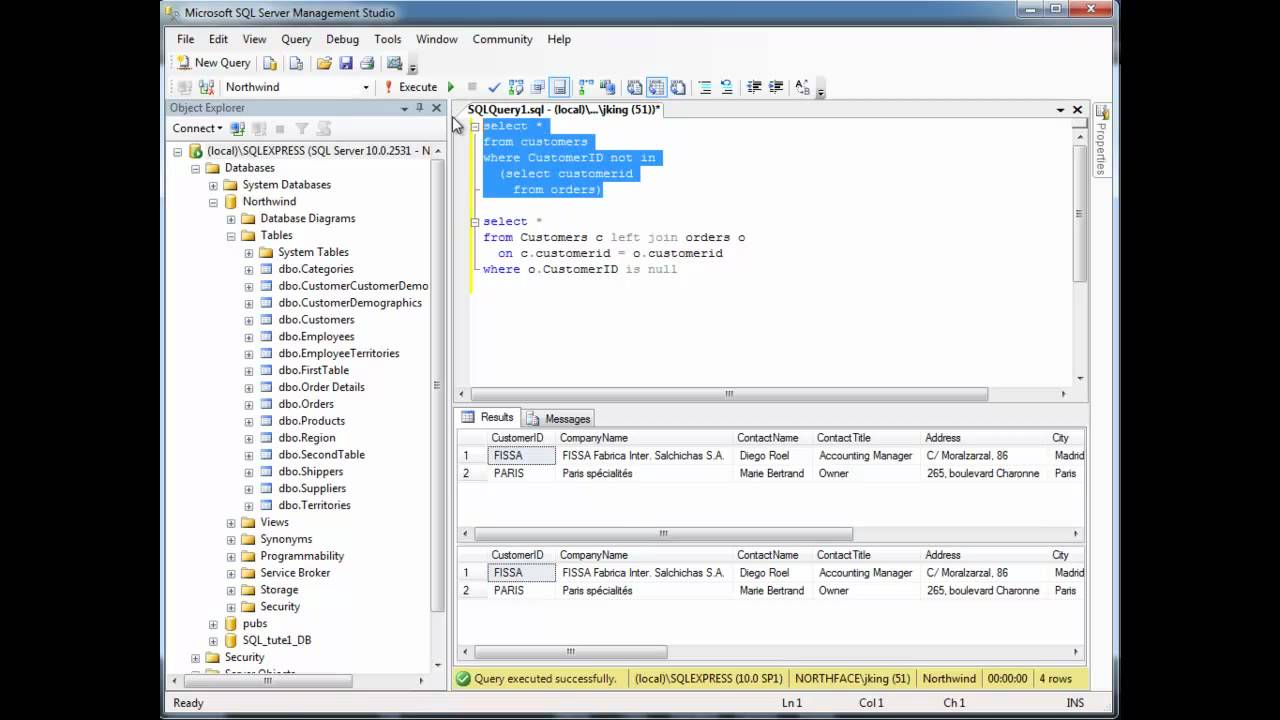
Task: Click the Connect Object Explorer icon next to Connect
Action: (238, 128)
